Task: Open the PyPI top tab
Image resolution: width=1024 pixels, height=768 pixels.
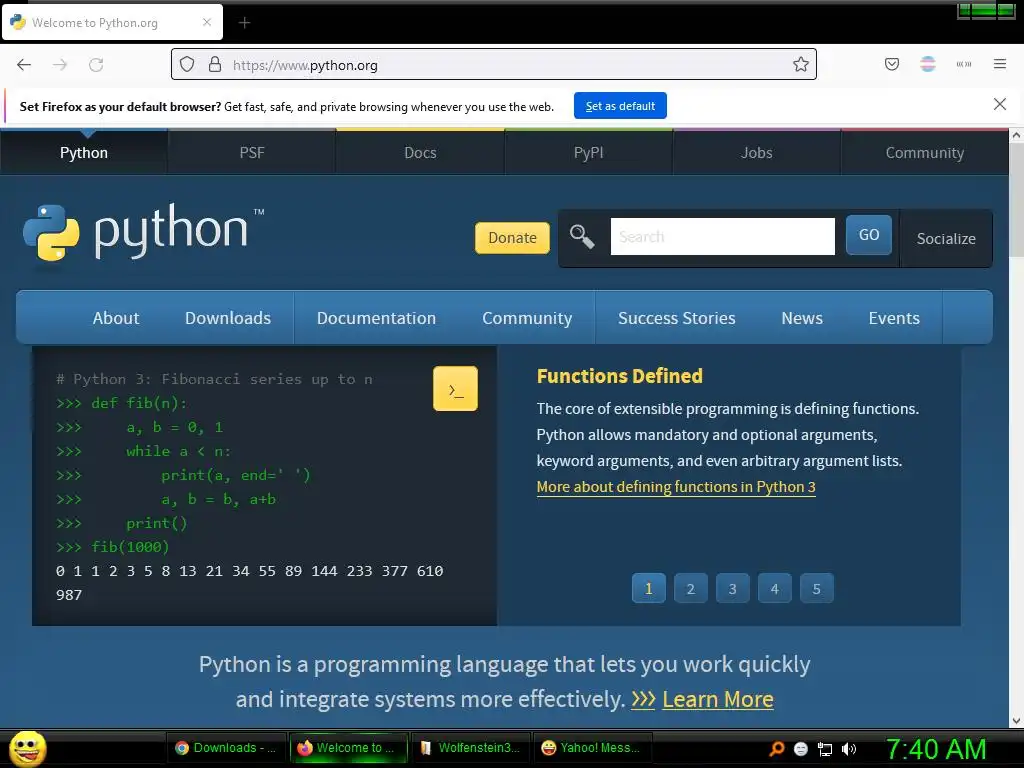Action: pos(588,153)
